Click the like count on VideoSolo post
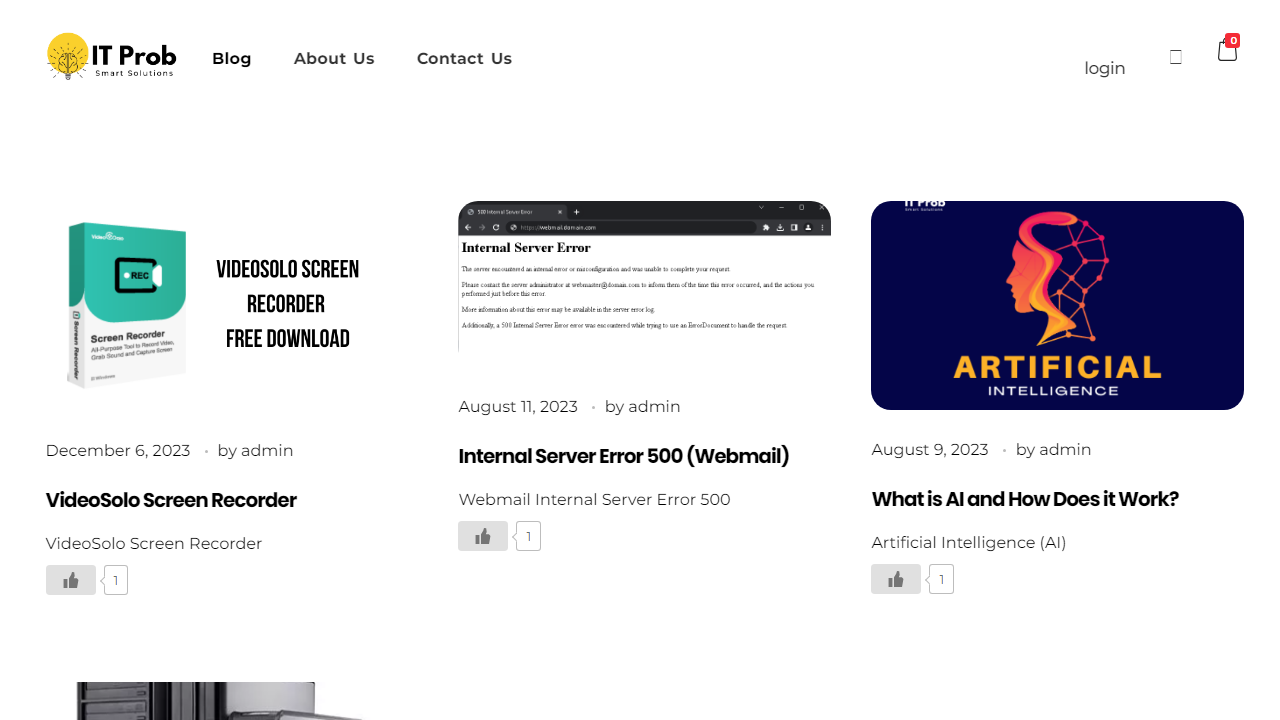Image resolution: width=1280 pixels, height=720 pixels. tap(116, 580)
